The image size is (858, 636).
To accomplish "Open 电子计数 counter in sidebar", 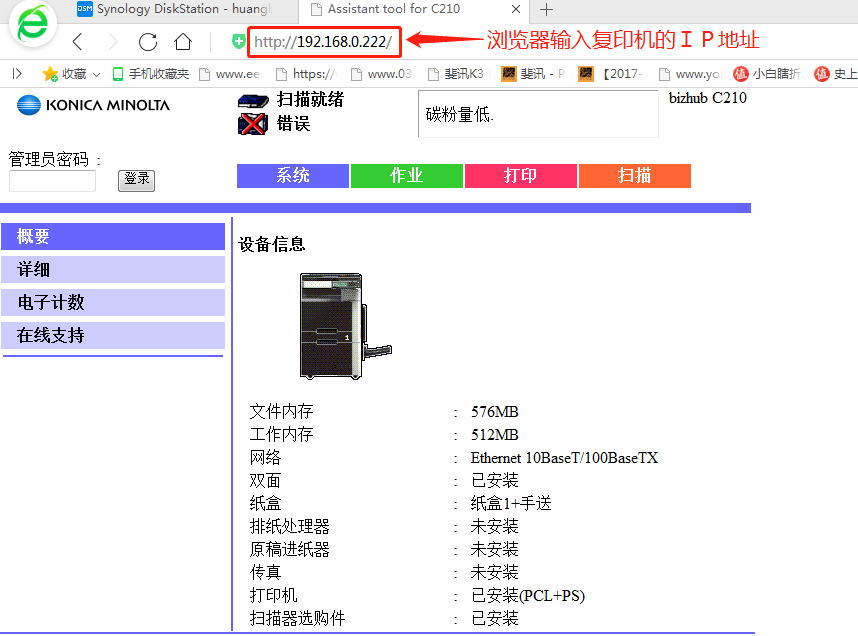I will (x=113, y=303).
